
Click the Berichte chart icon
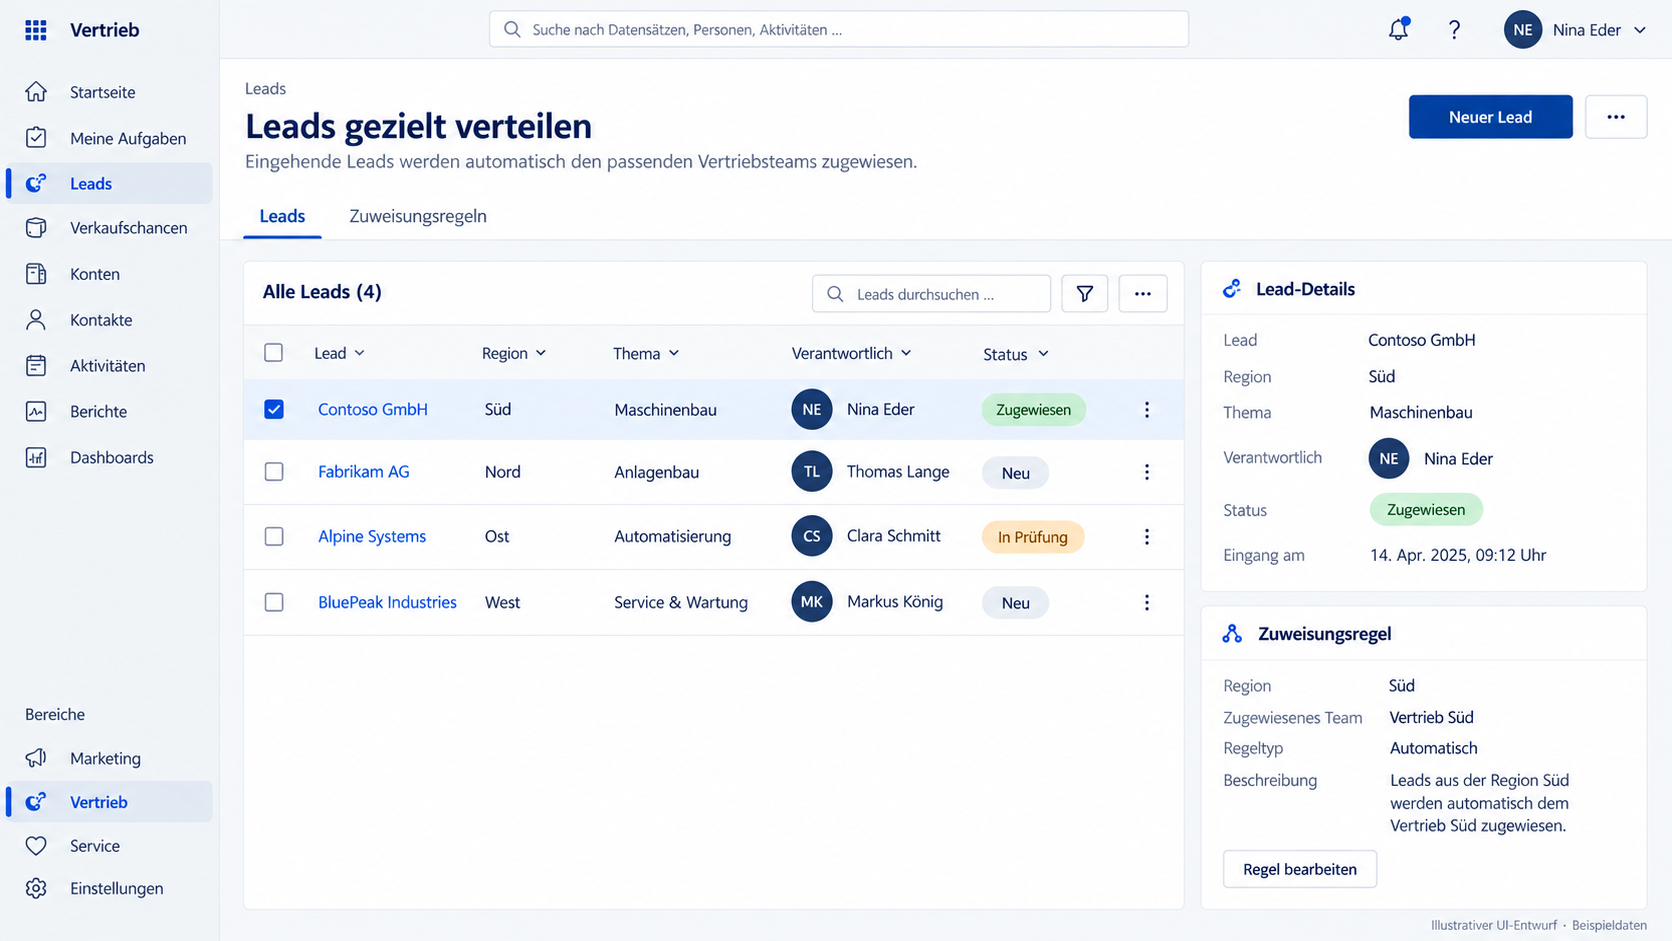point(36,411)
